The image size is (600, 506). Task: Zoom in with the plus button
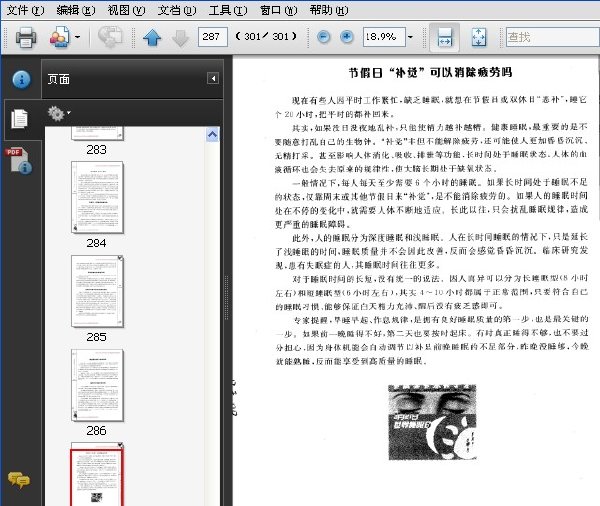click(x=347, y=37)
